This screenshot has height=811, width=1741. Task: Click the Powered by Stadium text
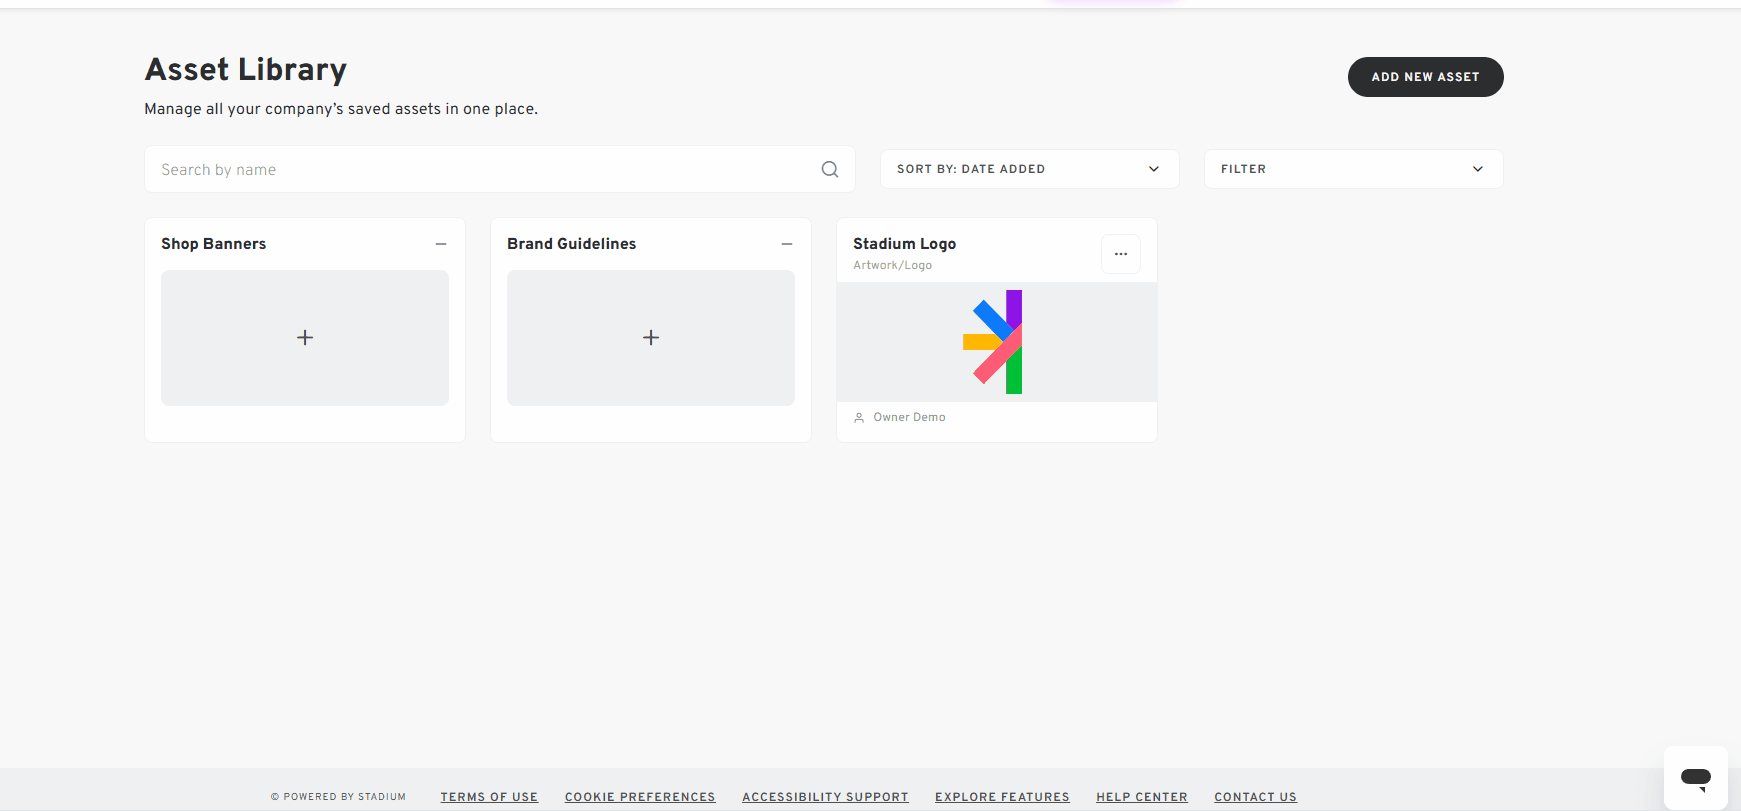click(338, 797)
